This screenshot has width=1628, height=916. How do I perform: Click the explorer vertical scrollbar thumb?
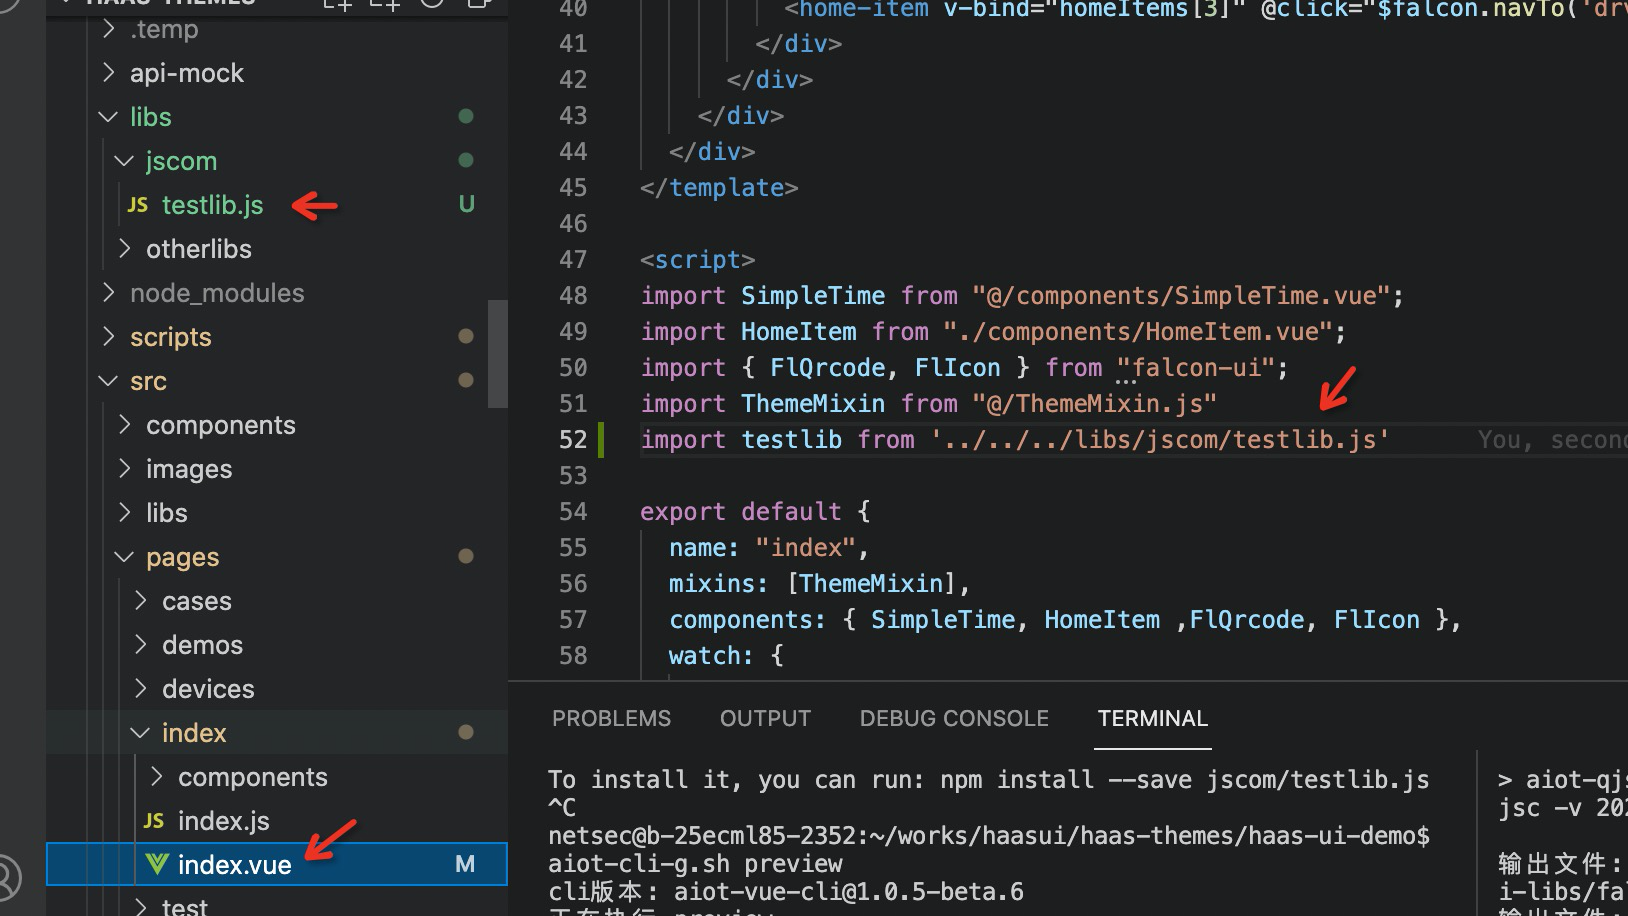(x=497, y=354)
